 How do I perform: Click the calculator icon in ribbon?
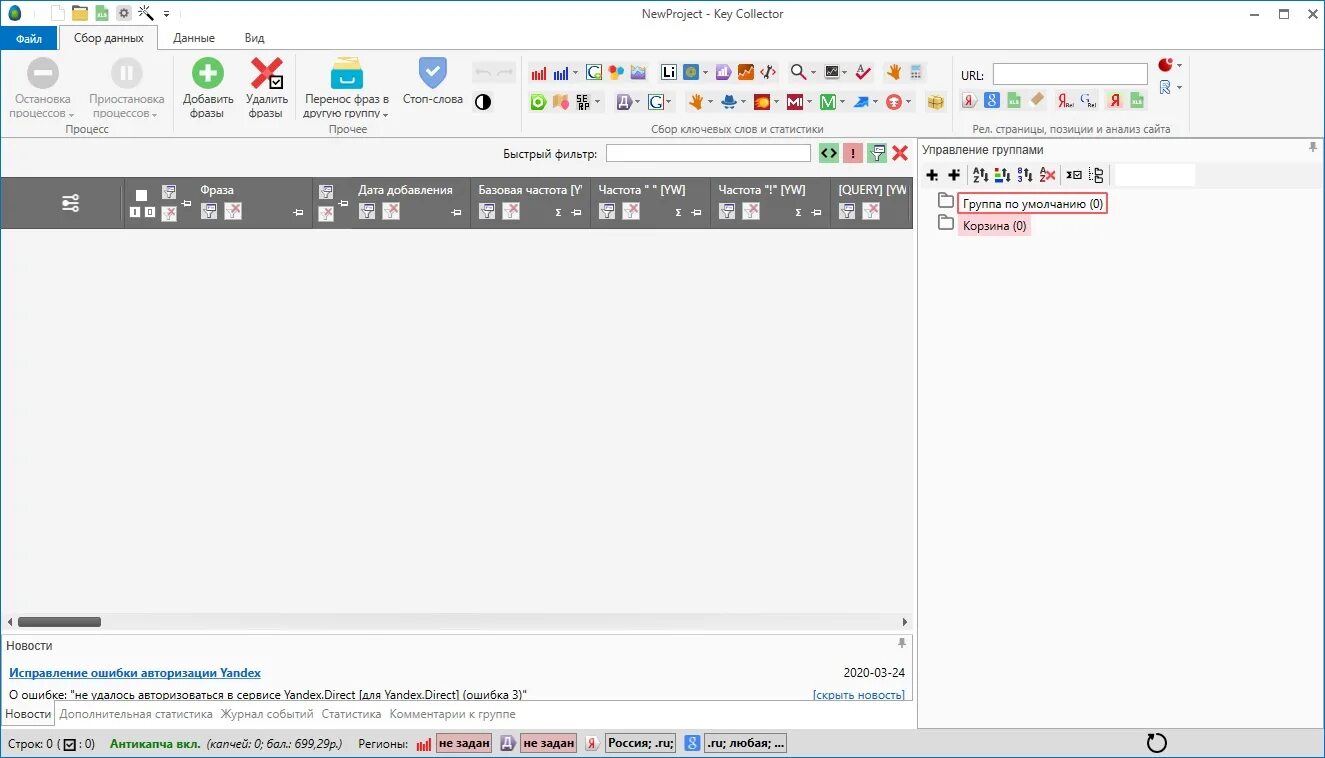tap(917, 72)
